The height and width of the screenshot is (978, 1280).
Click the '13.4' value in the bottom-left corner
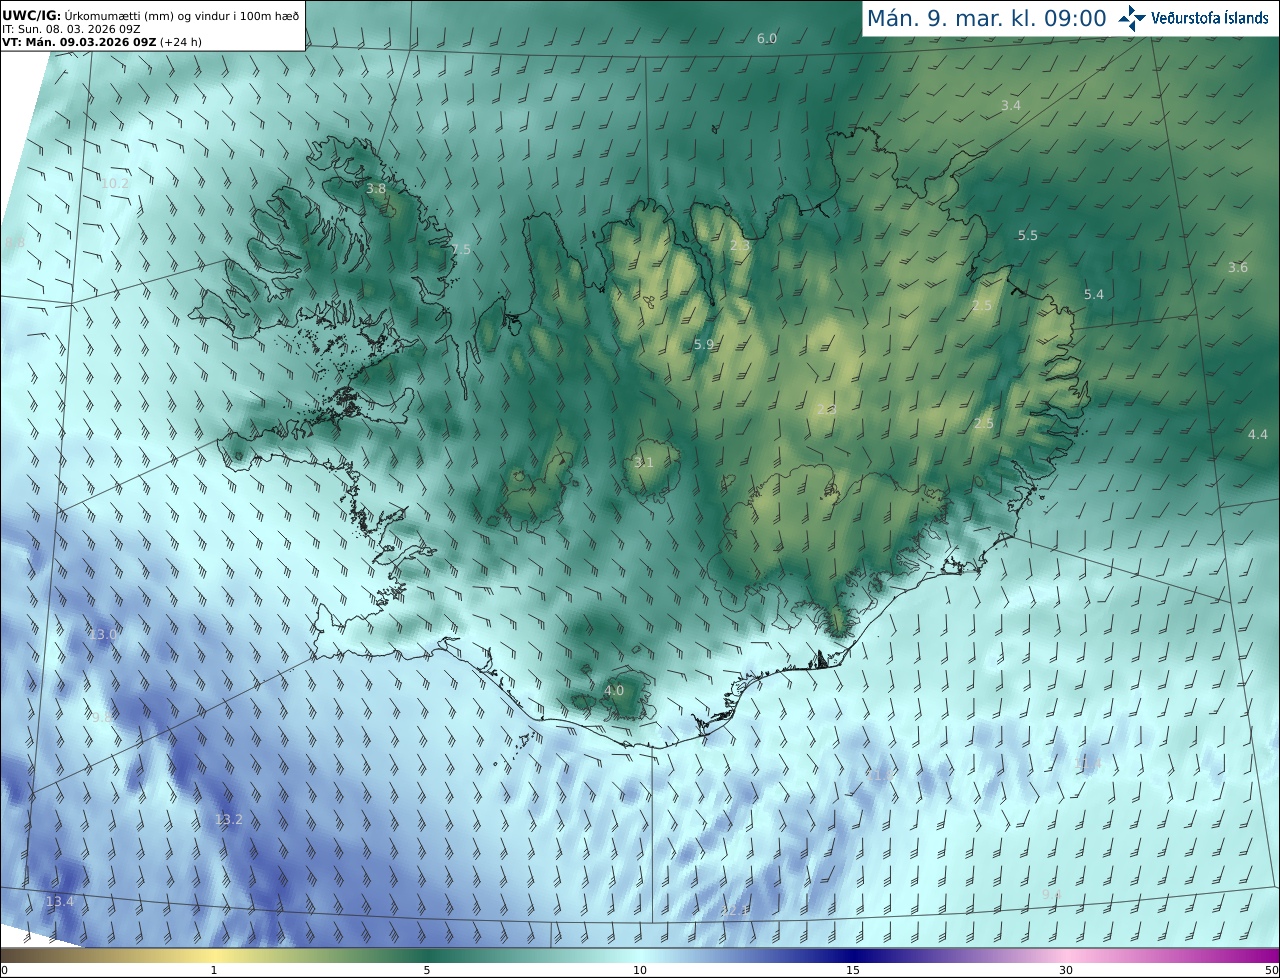pos(60,901)
